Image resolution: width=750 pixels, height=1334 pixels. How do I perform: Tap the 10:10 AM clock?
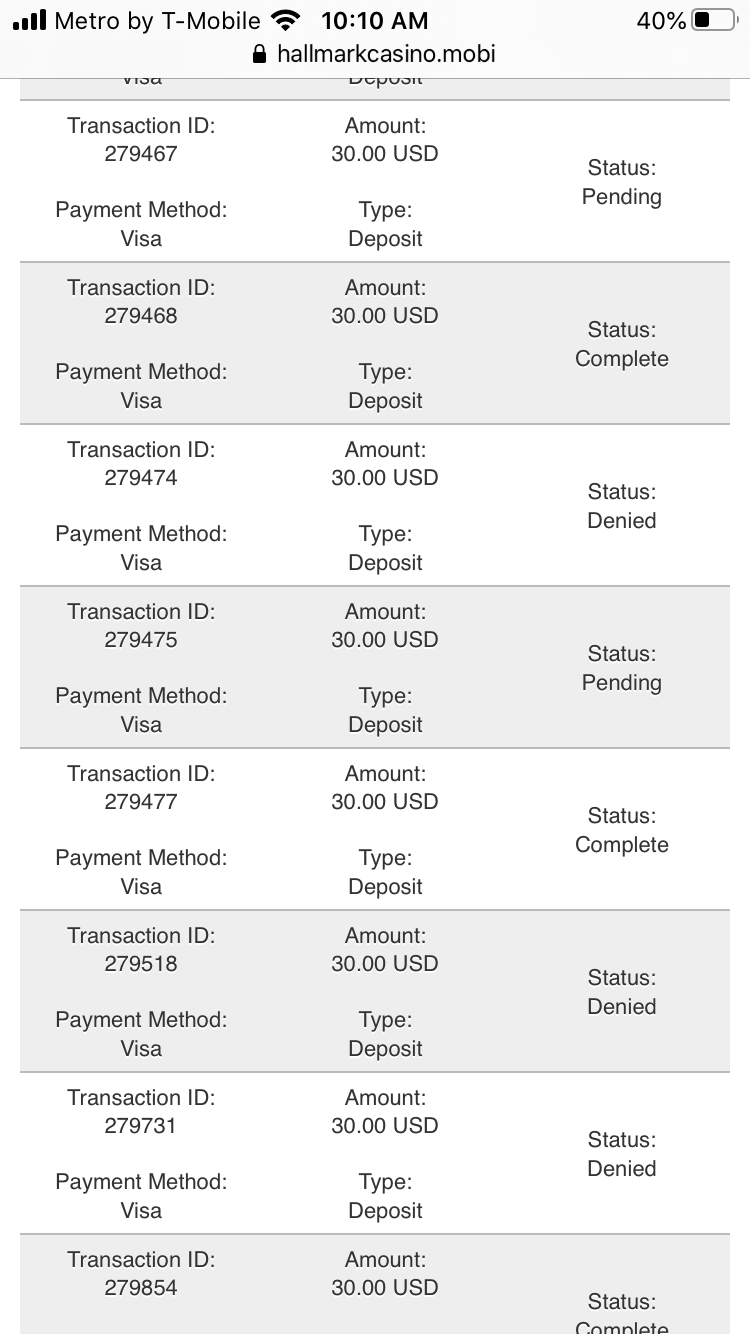[x=375, y=20]
